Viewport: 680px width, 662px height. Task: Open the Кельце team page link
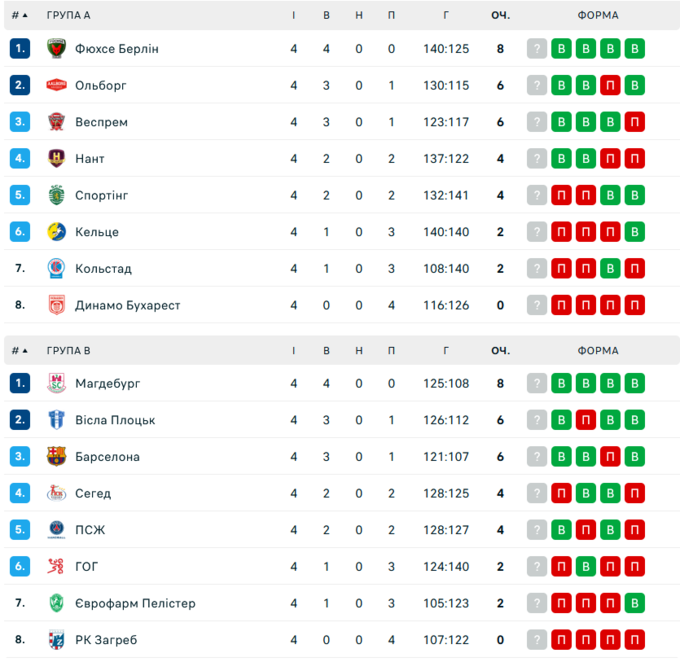(97, 232)
